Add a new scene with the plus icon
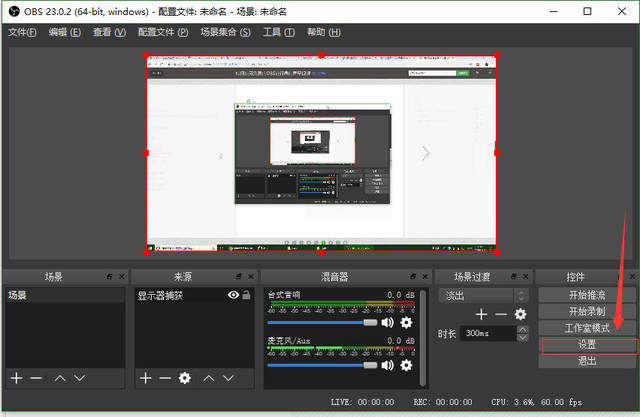The image size is (640, 417). (16, 378)
